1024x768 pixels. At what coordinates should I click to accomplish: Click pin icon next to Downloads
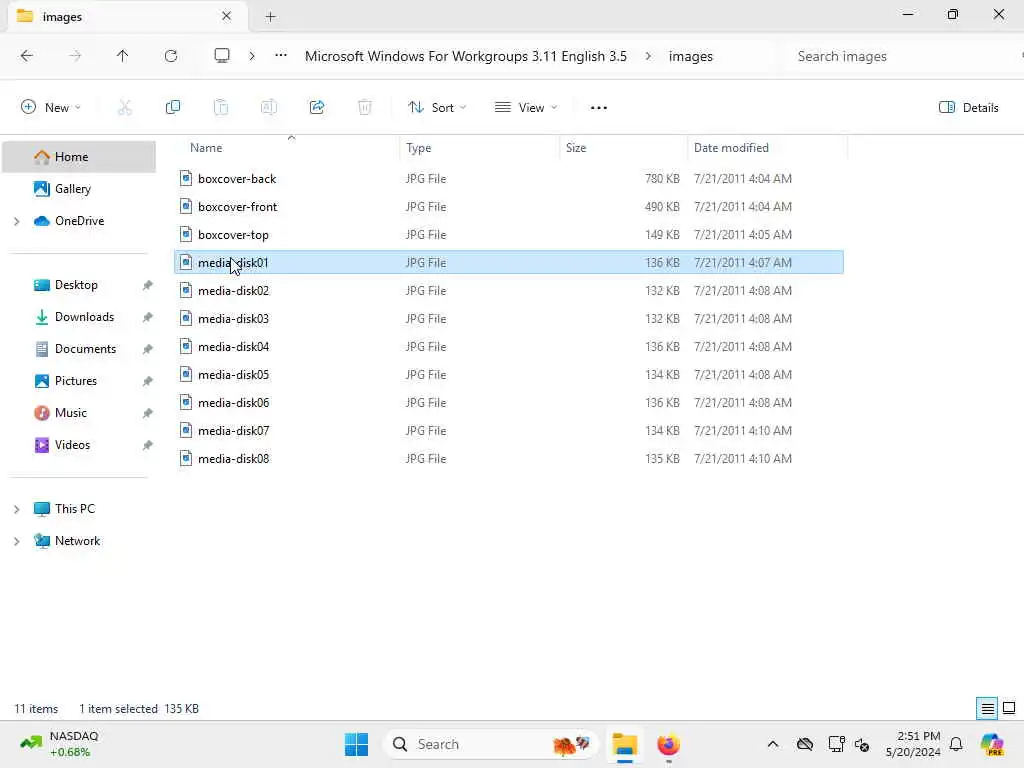pos(148,317)
